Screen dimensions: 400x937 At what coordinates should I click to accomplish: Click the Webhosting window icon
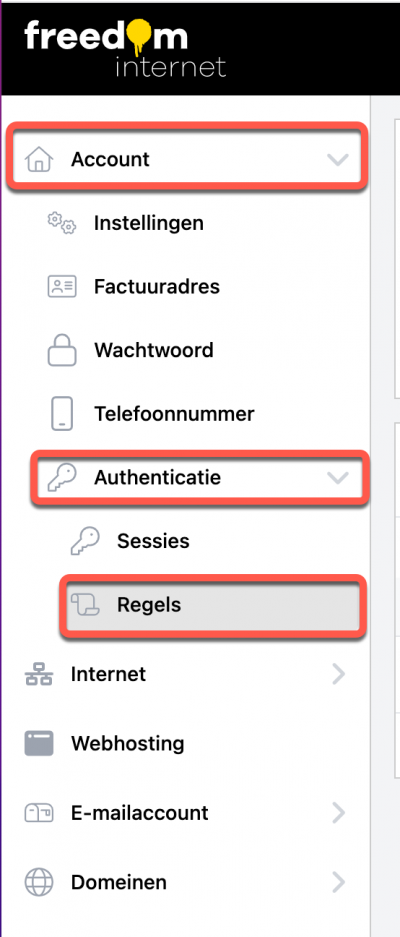(x=39, y=744)
